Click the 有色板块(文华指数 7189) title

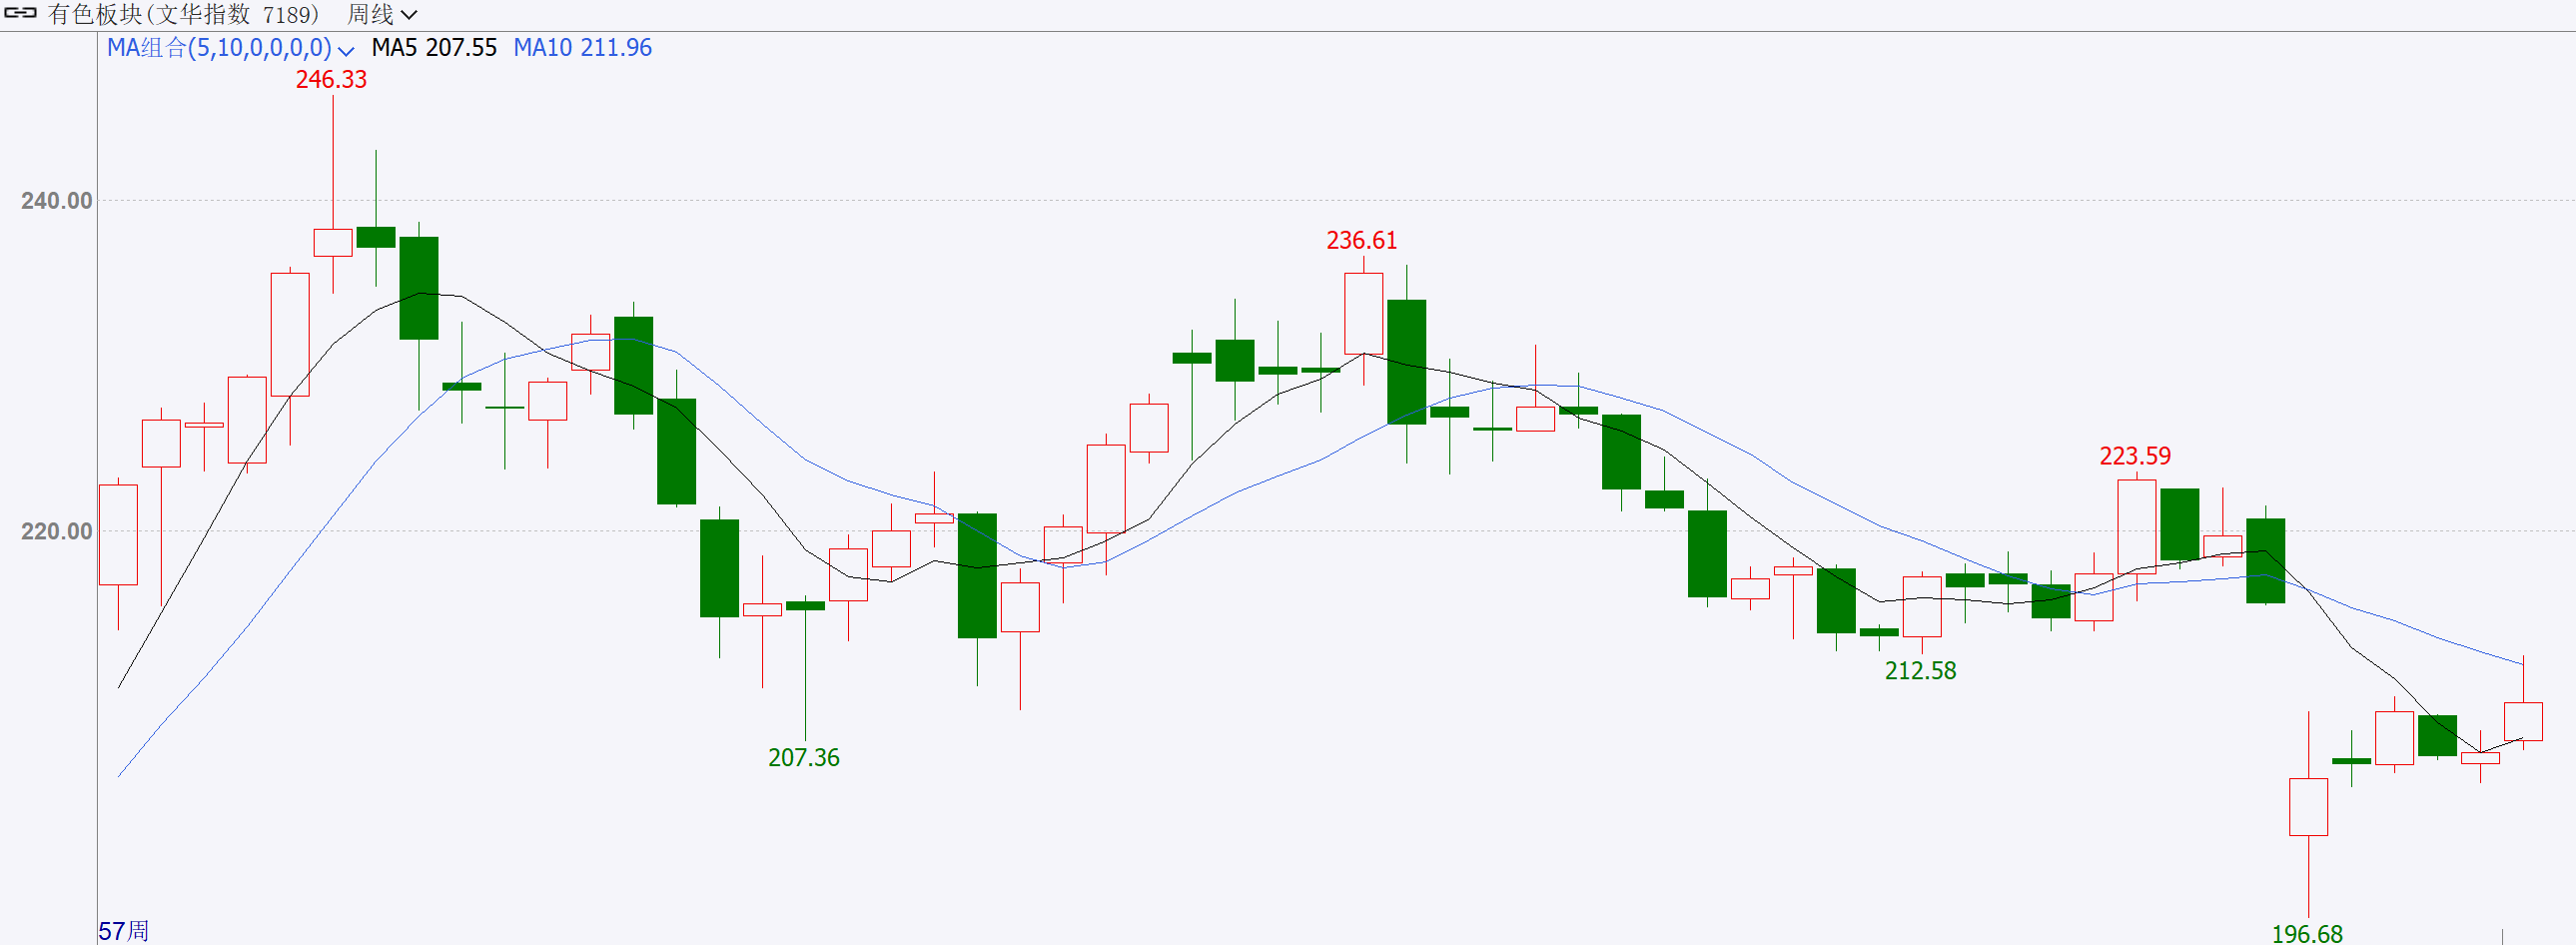click(x=183, y=15)
